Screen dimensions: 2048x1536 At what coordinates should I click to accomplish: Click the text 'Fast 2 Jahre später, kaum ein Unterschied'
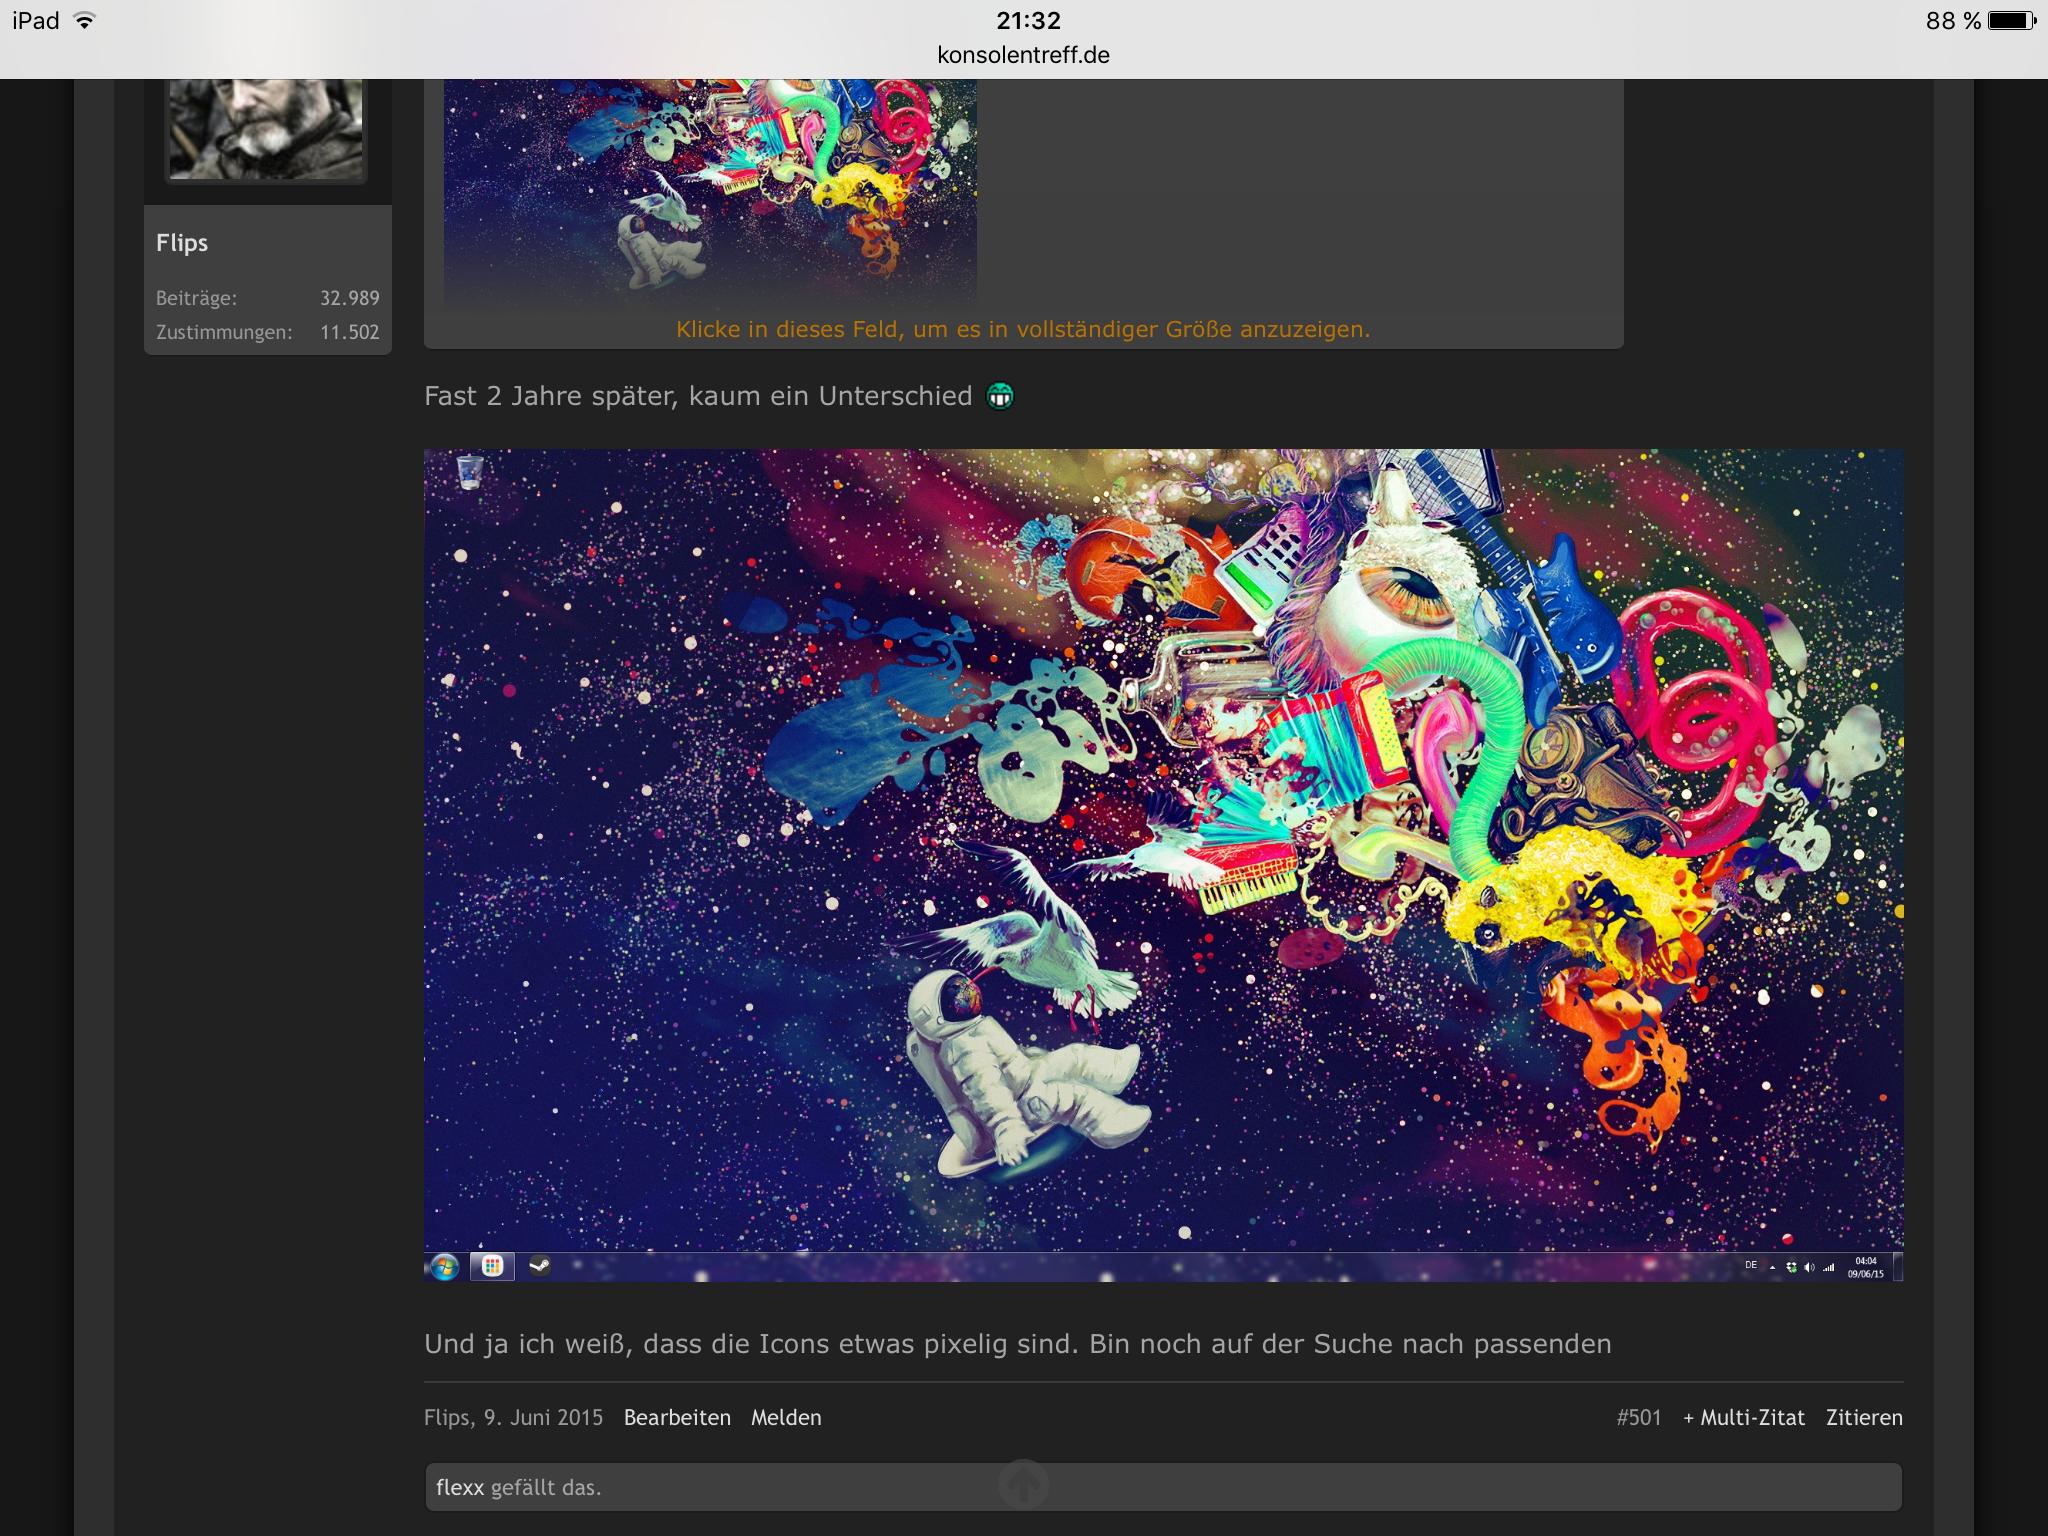coord(698,396)
